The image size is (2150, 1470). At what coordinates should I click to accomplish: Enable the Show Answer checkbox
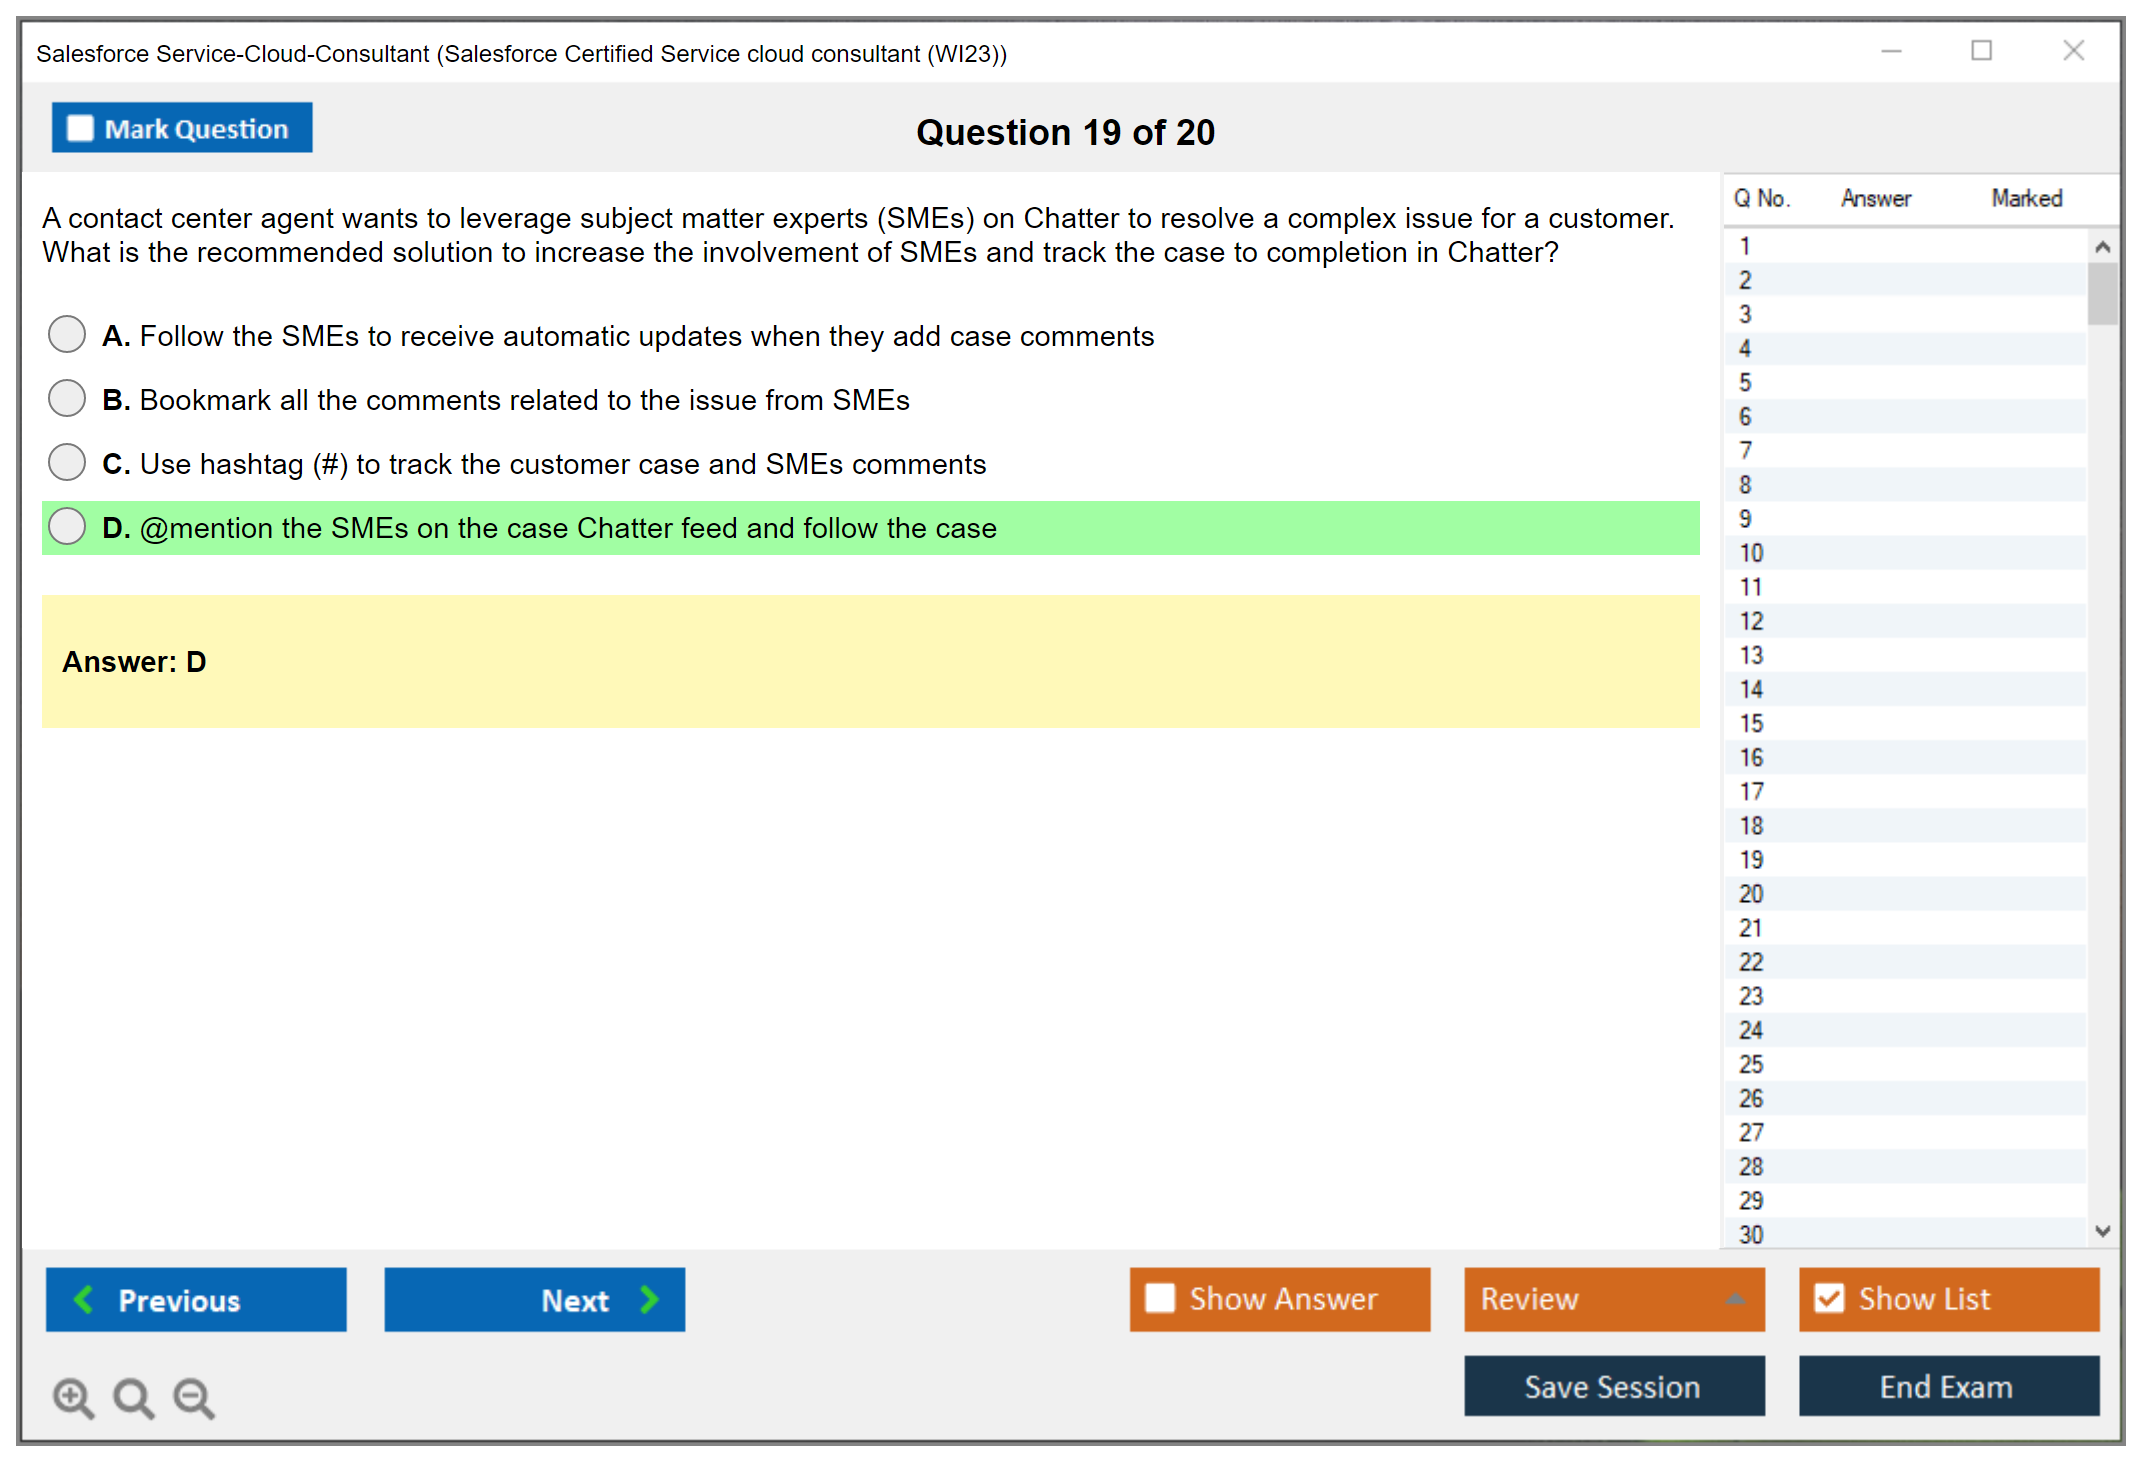[x=1160, y=1298]
